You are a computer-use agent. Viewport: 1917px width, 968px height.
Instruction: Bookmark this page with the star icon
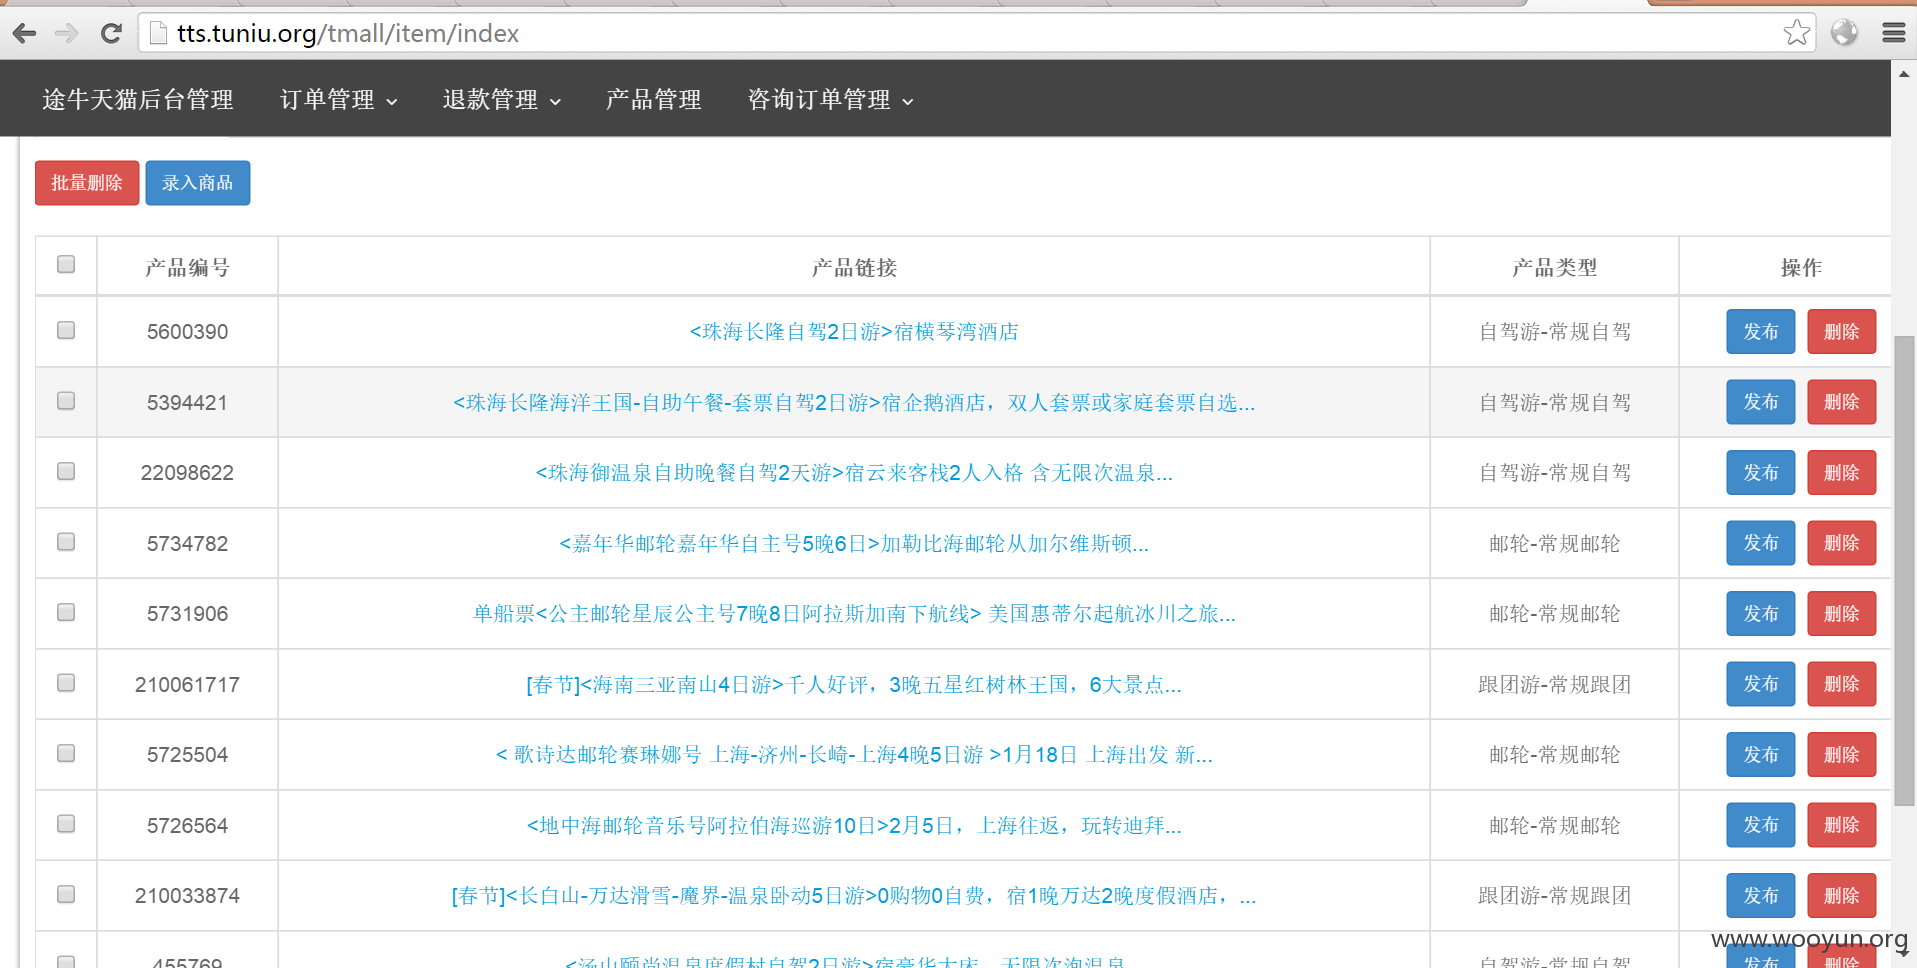(x=1796, y=33)
